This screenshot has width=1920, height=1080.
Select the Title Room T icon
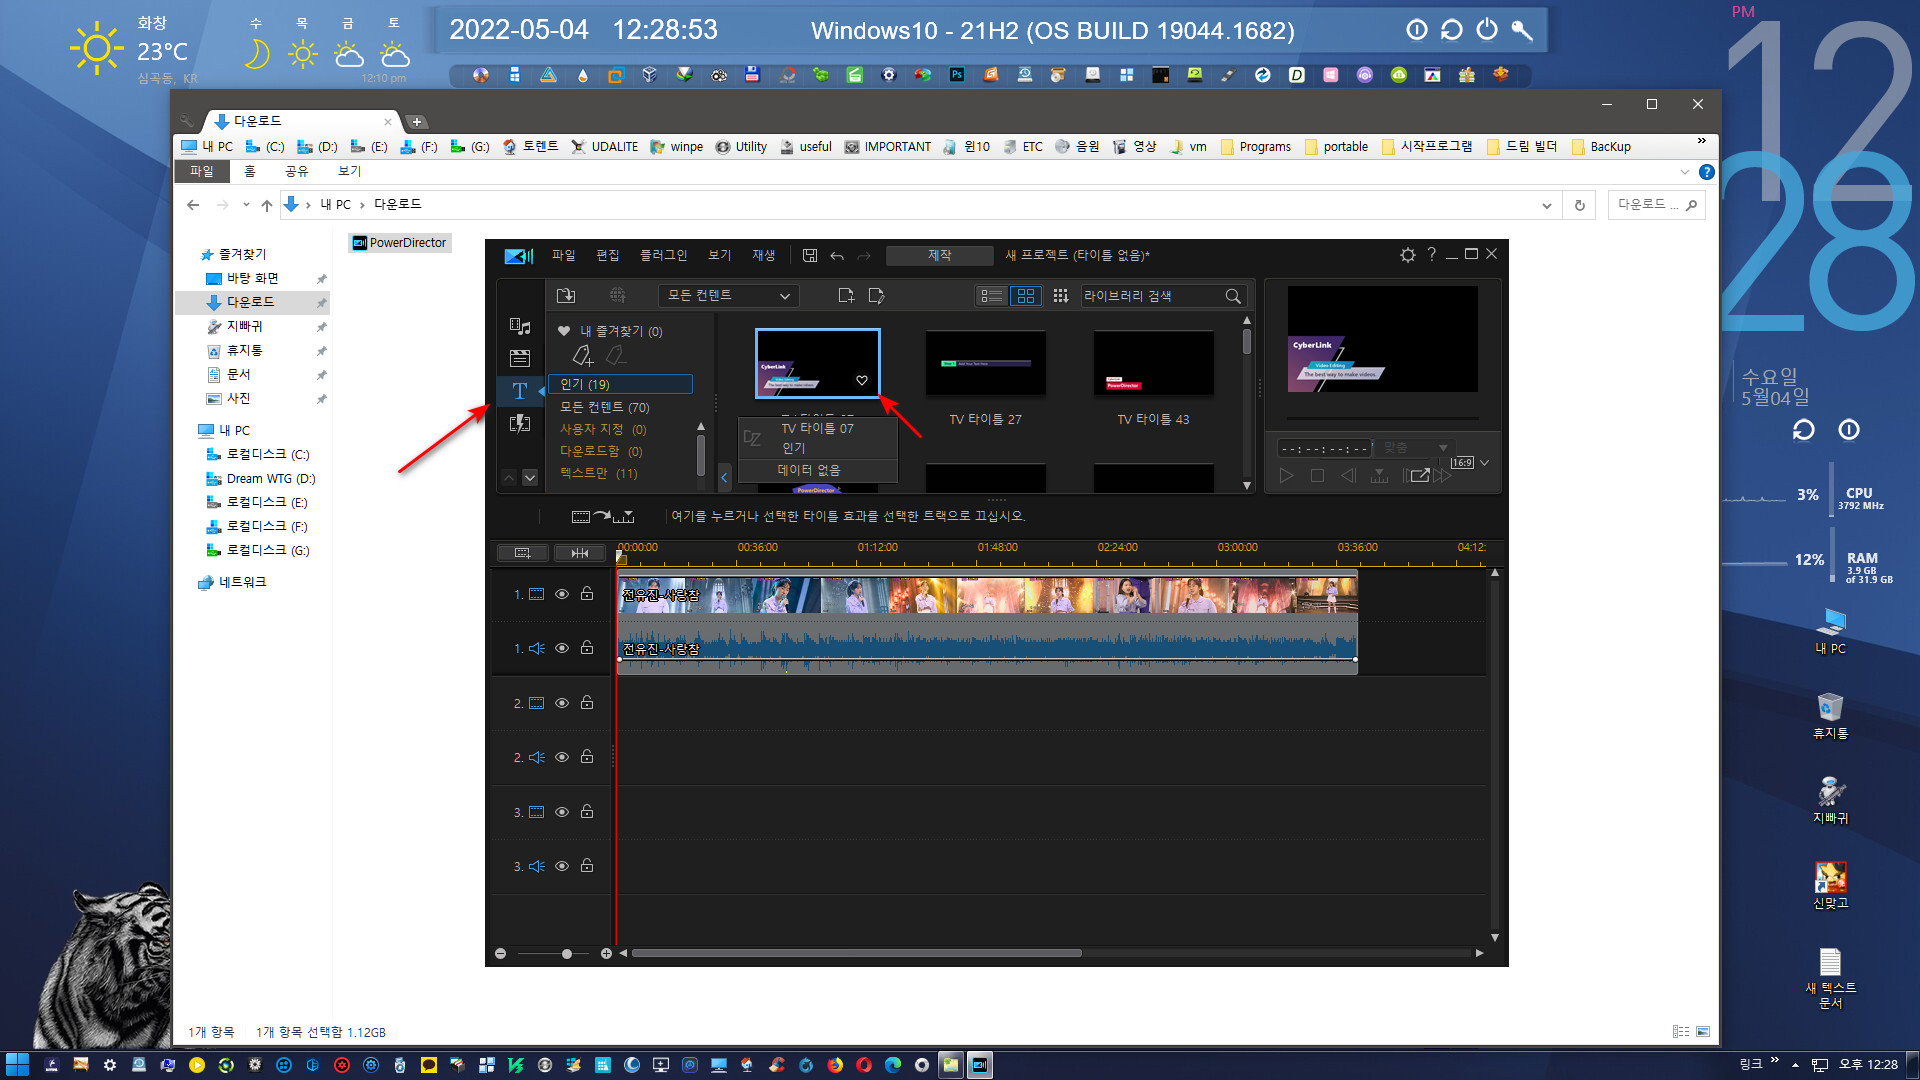coord(520,391)
